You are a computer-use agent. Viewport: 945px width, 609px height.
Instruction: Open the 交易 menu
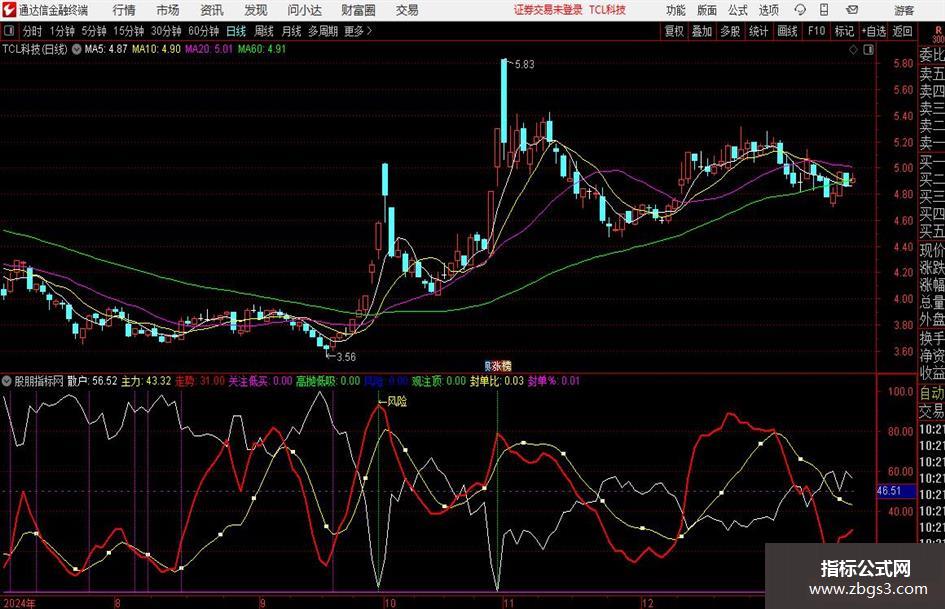(x=407, y=10)
